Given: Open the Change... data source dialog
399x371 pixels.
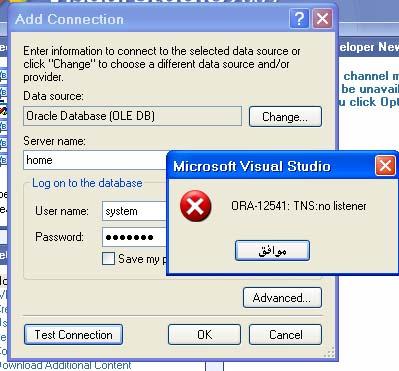Looking at the screenshot, I should point(285,117).
